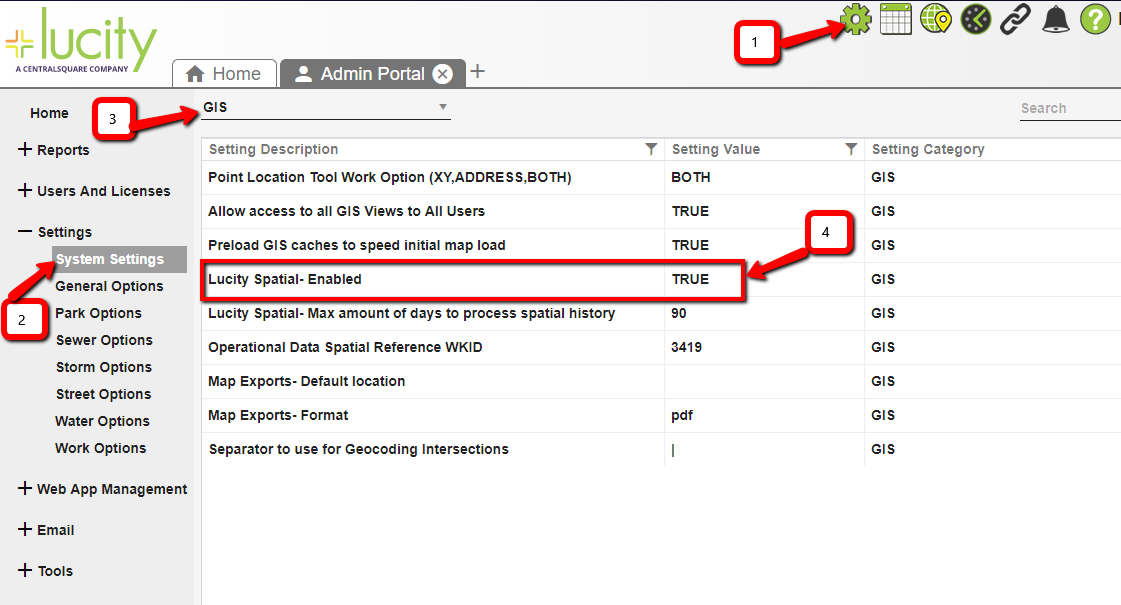The width and height of the screenshot is (1121, 605).
Task: Select 'Map Exports- Format' row
Action: pos(661,415)
